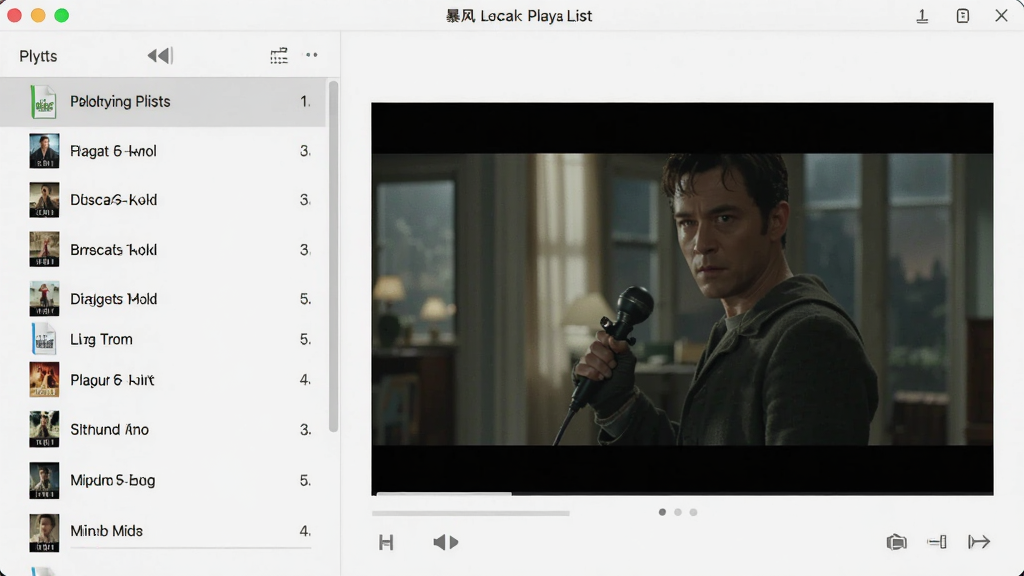The height and width of the screenshot is (576, 1024).
Task: Click the pin-on-top icon in title bar
Action: tap(922, 16)
